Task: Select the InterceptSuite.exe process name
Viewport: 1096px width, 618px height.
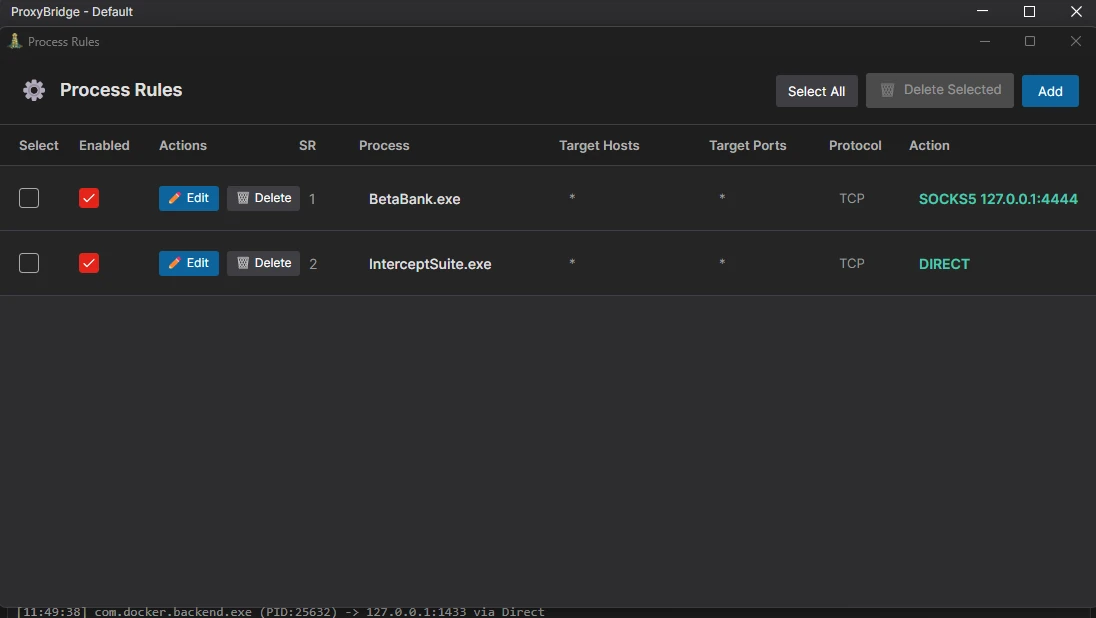Action: tap(430, 264)
